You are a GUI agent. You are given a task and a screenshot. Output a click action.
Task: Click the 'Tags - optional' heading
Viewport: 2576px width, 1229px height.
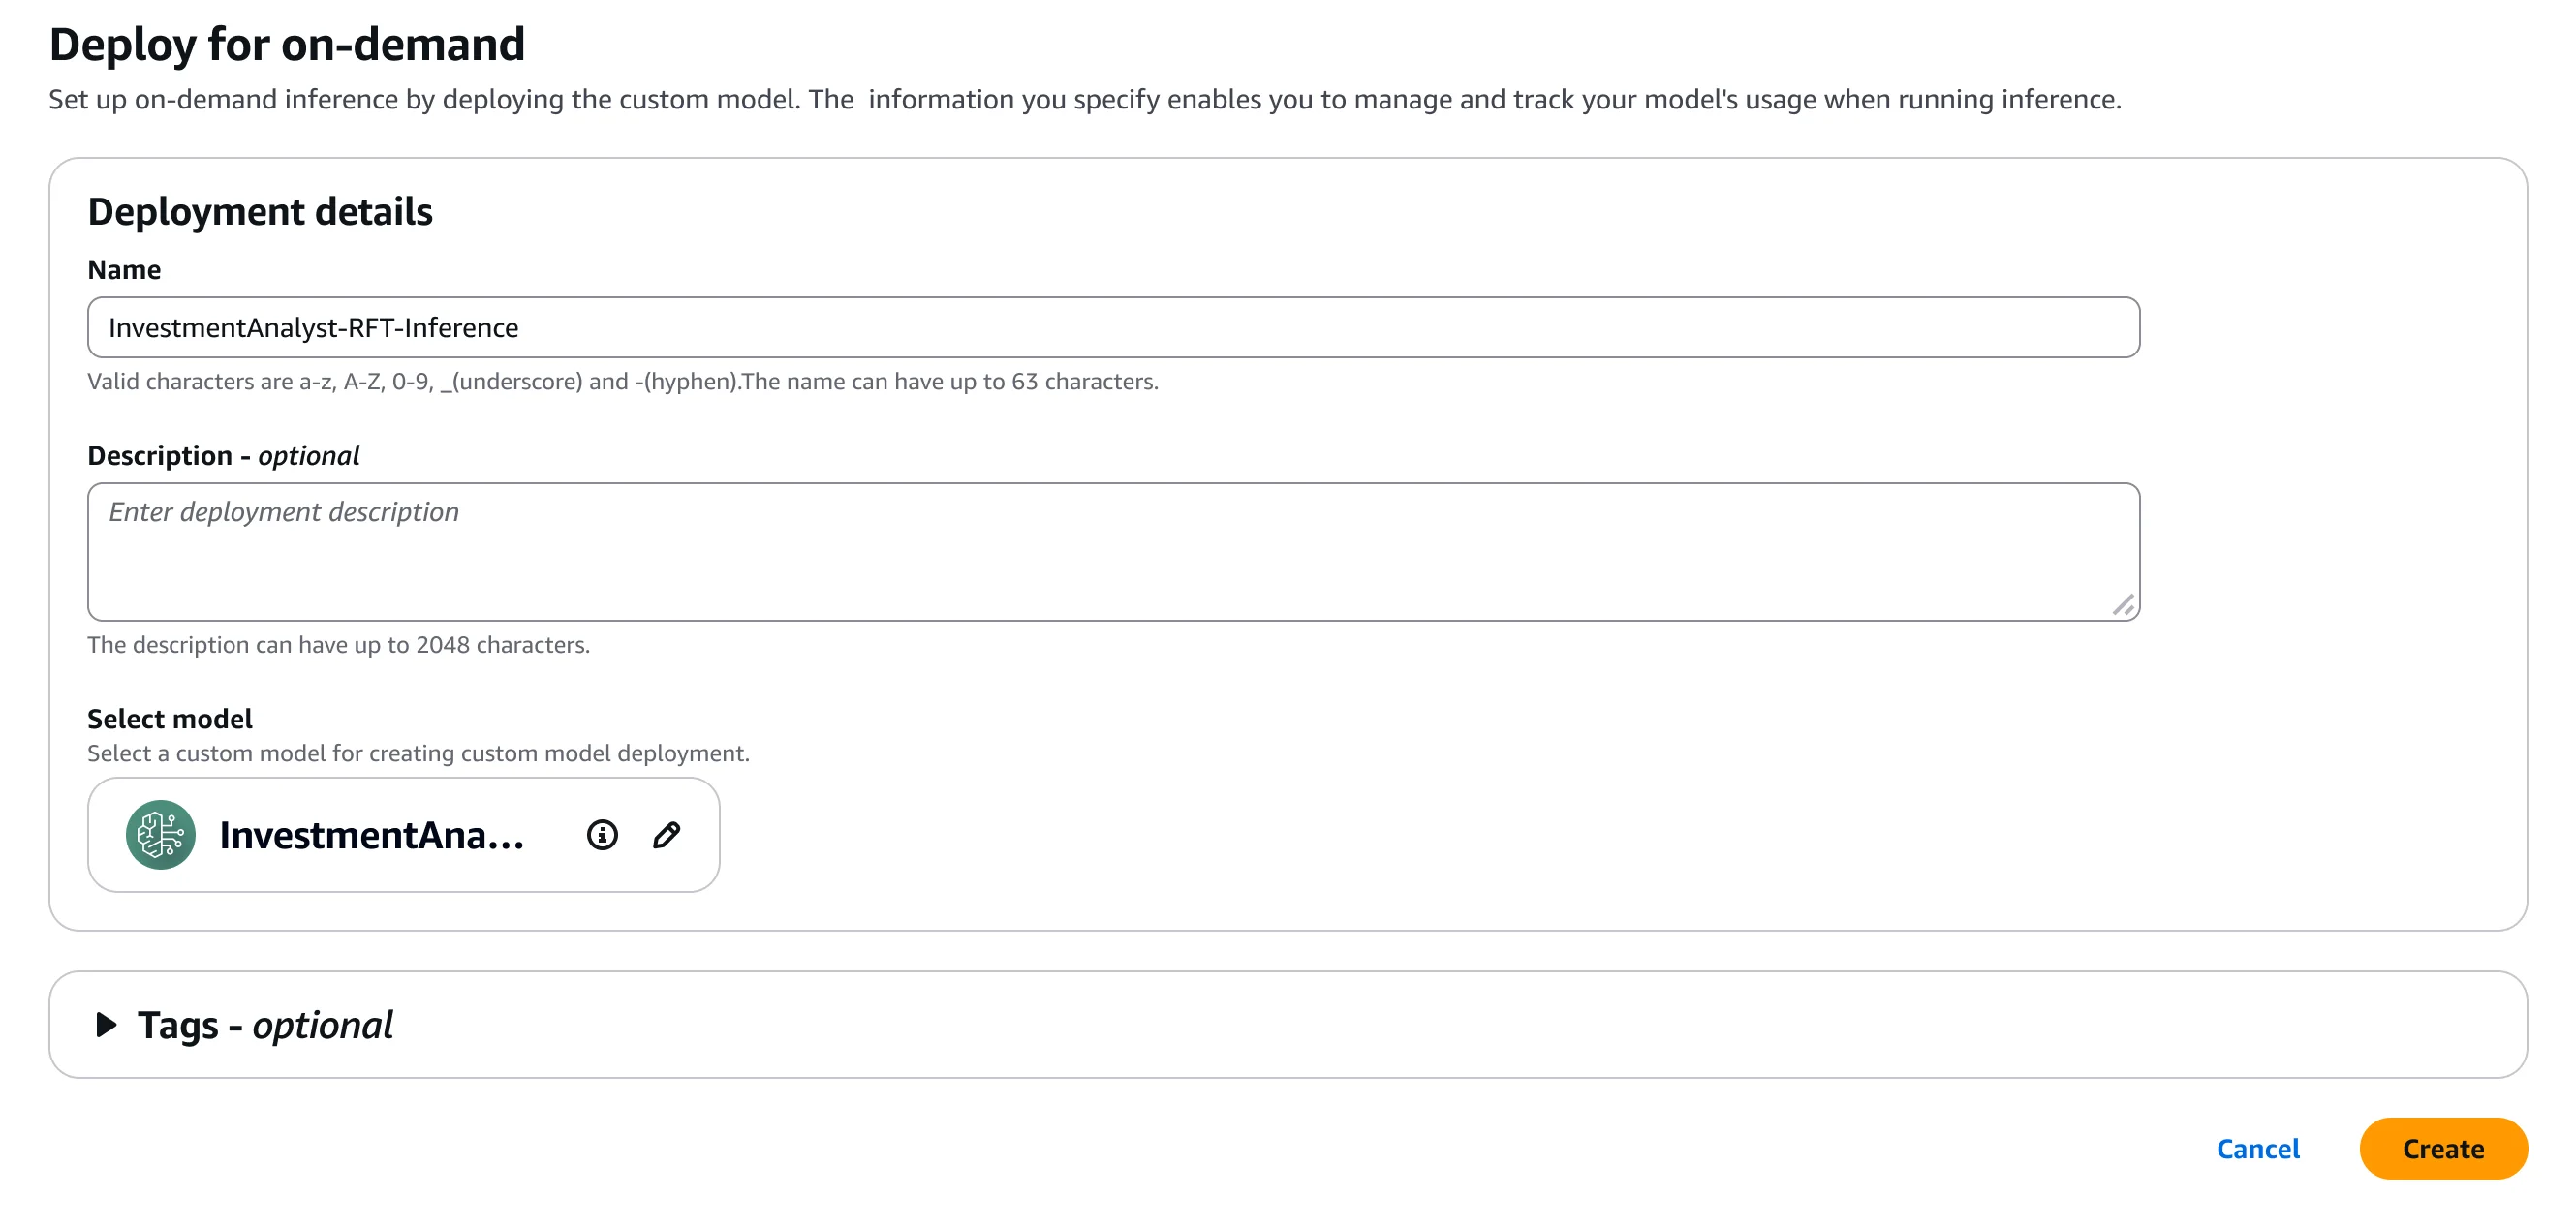pyautogui.click(x=265, y=1025)
